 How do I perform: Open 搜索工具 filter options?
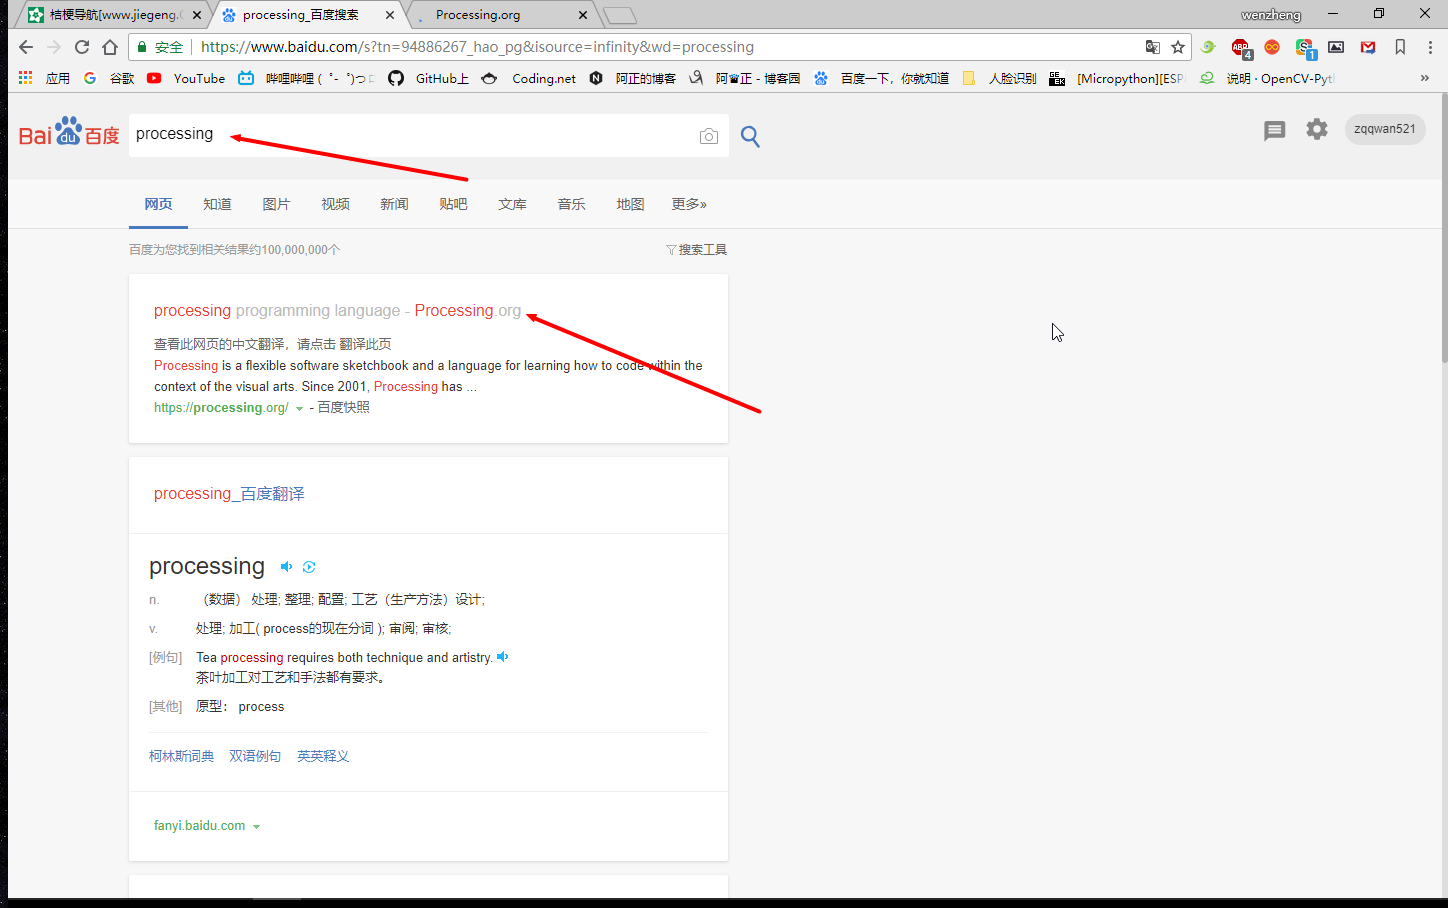pyautogui.click(x=697, y=250)
